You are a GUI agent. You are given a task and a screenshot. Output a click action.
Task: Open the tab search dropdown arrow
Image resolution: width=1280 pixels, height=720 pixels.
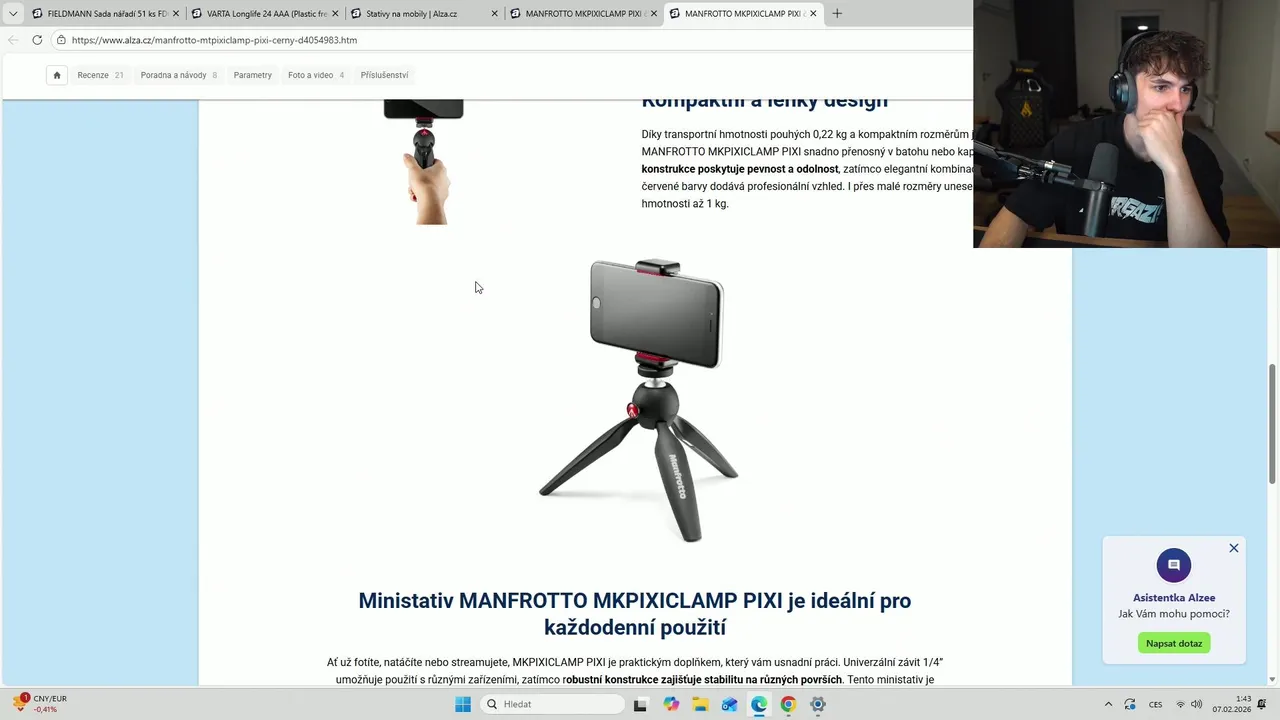pos(13,13)
